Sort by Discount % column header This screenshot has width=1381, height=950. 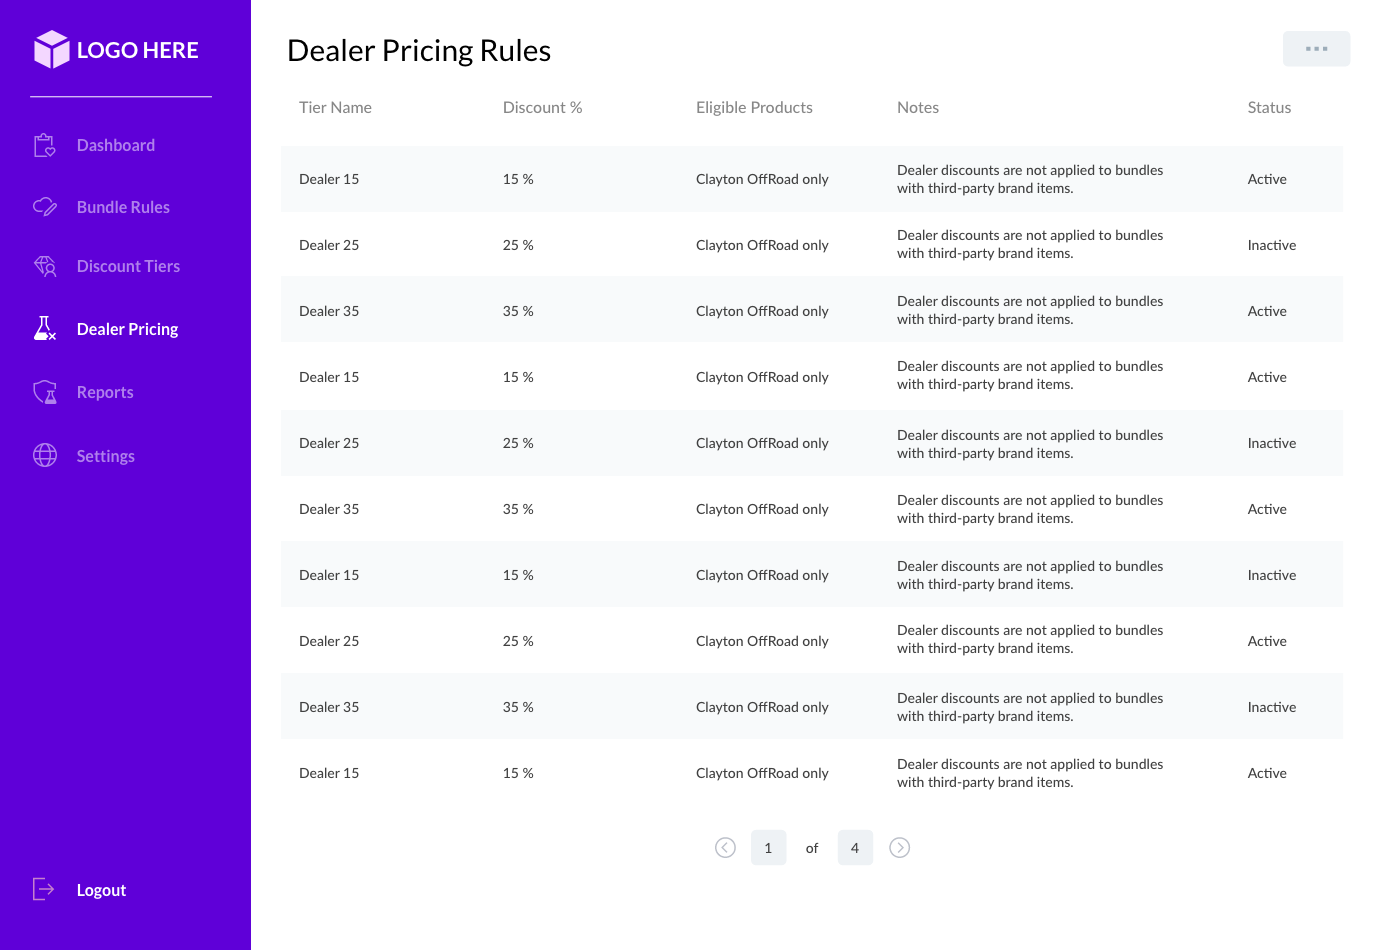[542, 108]
